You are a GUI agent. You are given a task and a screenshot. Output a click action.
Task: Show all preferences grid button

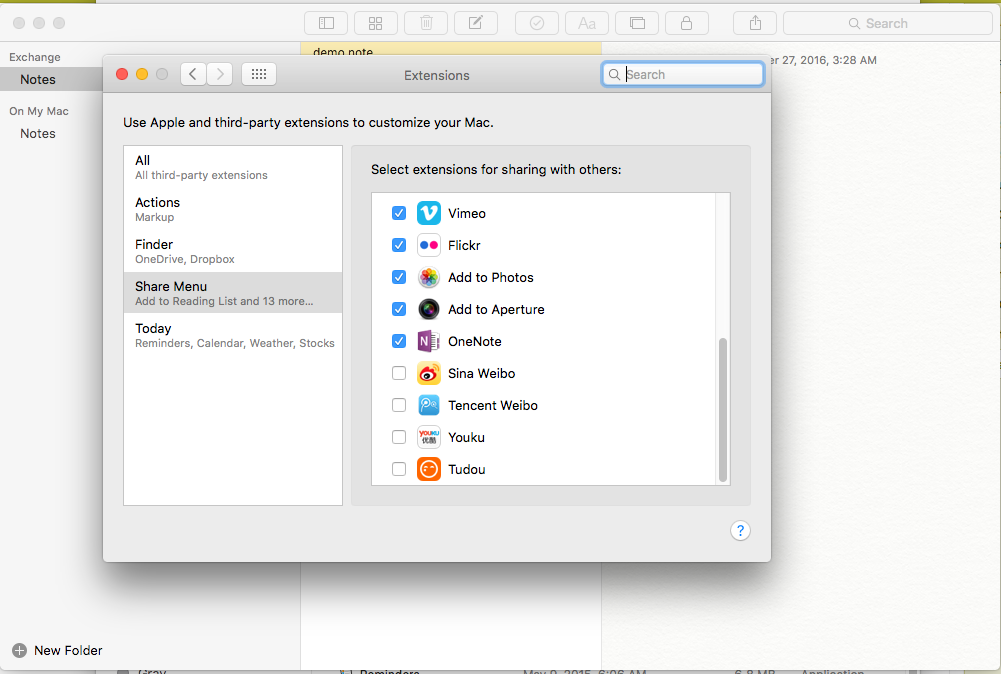259,75
